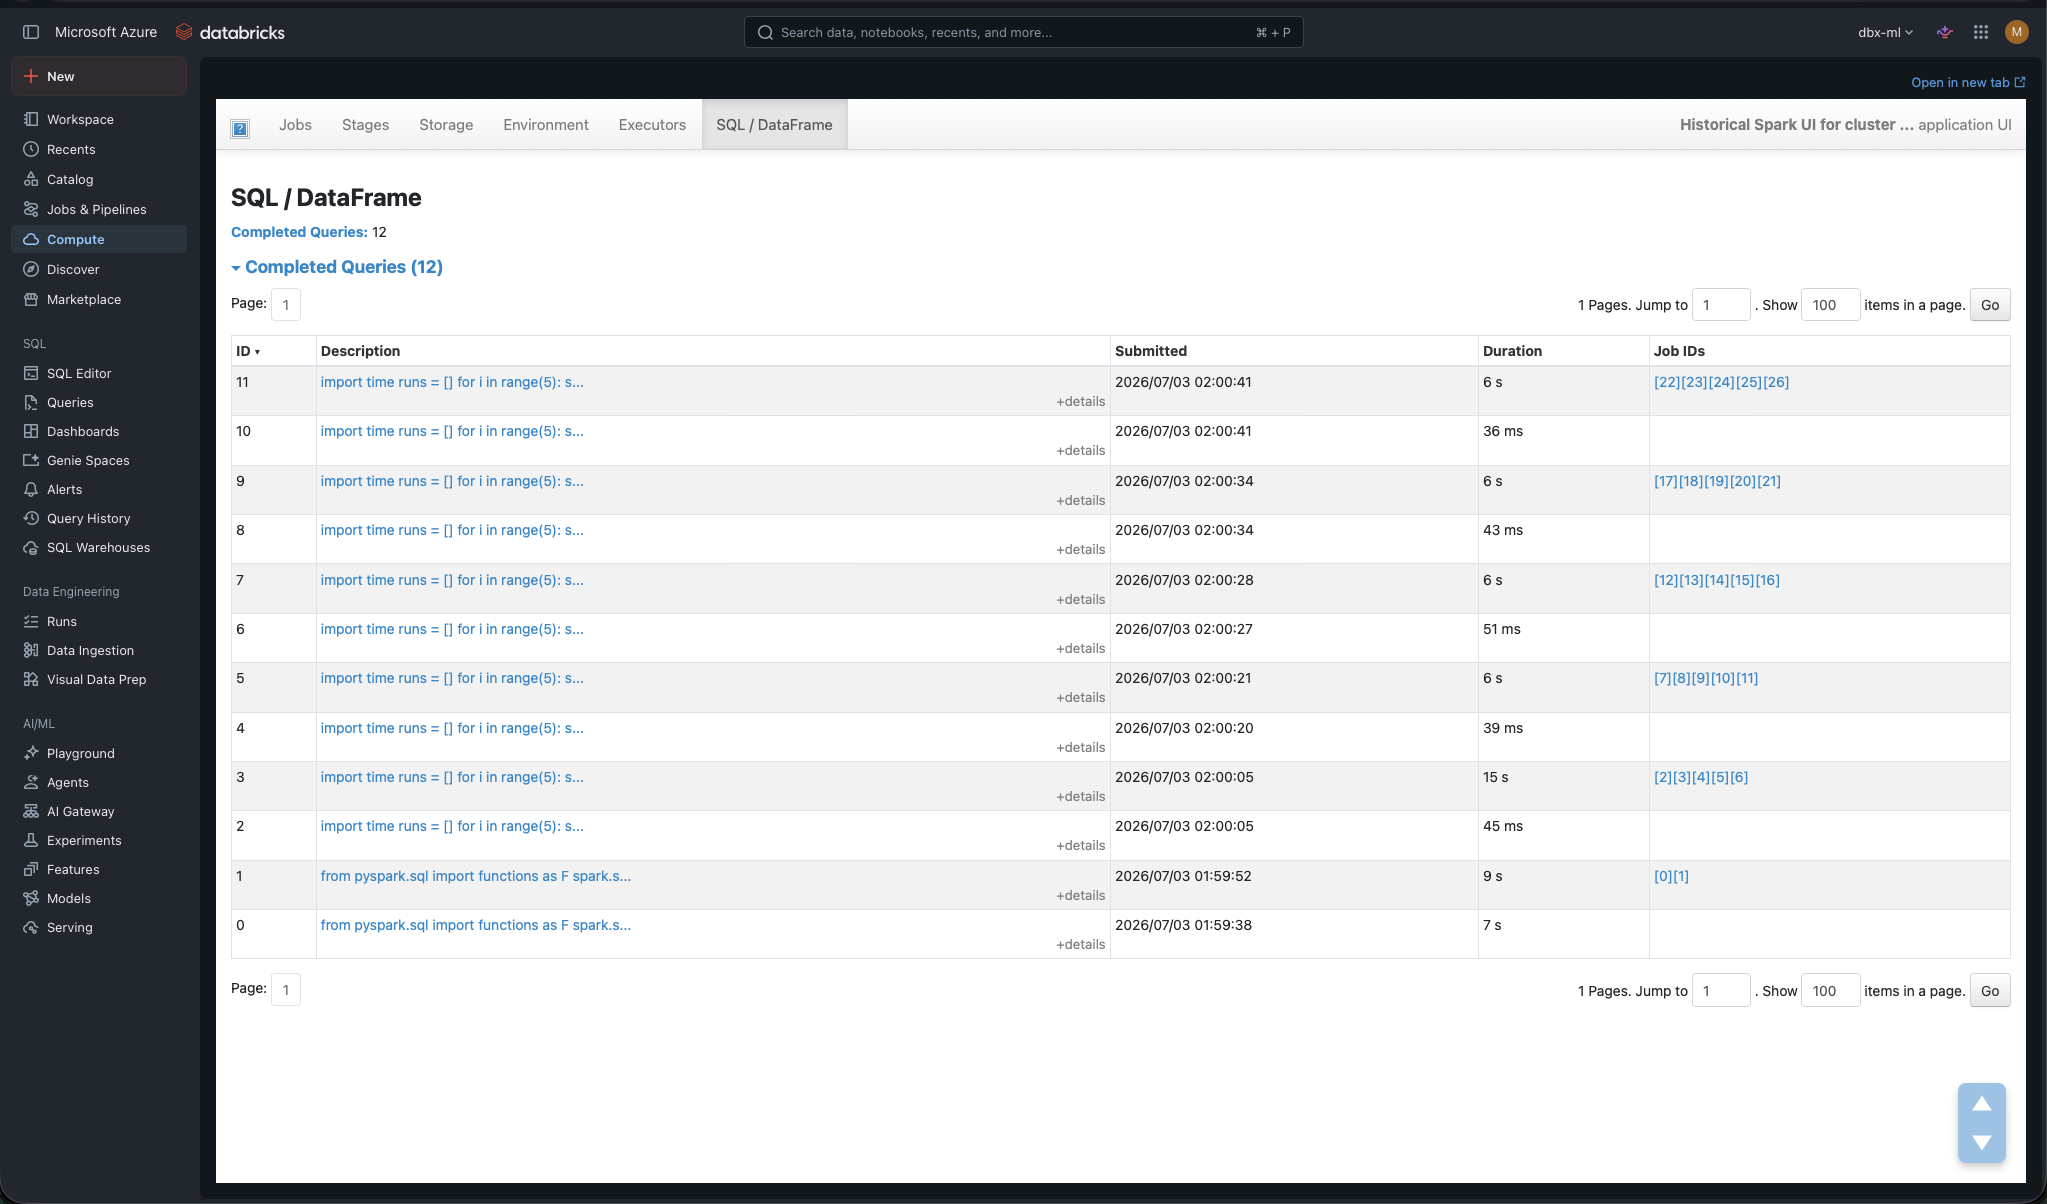Image resolution: width=2047 pixels, height=1204 pixels.
Task: Open Dashboards in the sidebar
Action: point(99,431)
